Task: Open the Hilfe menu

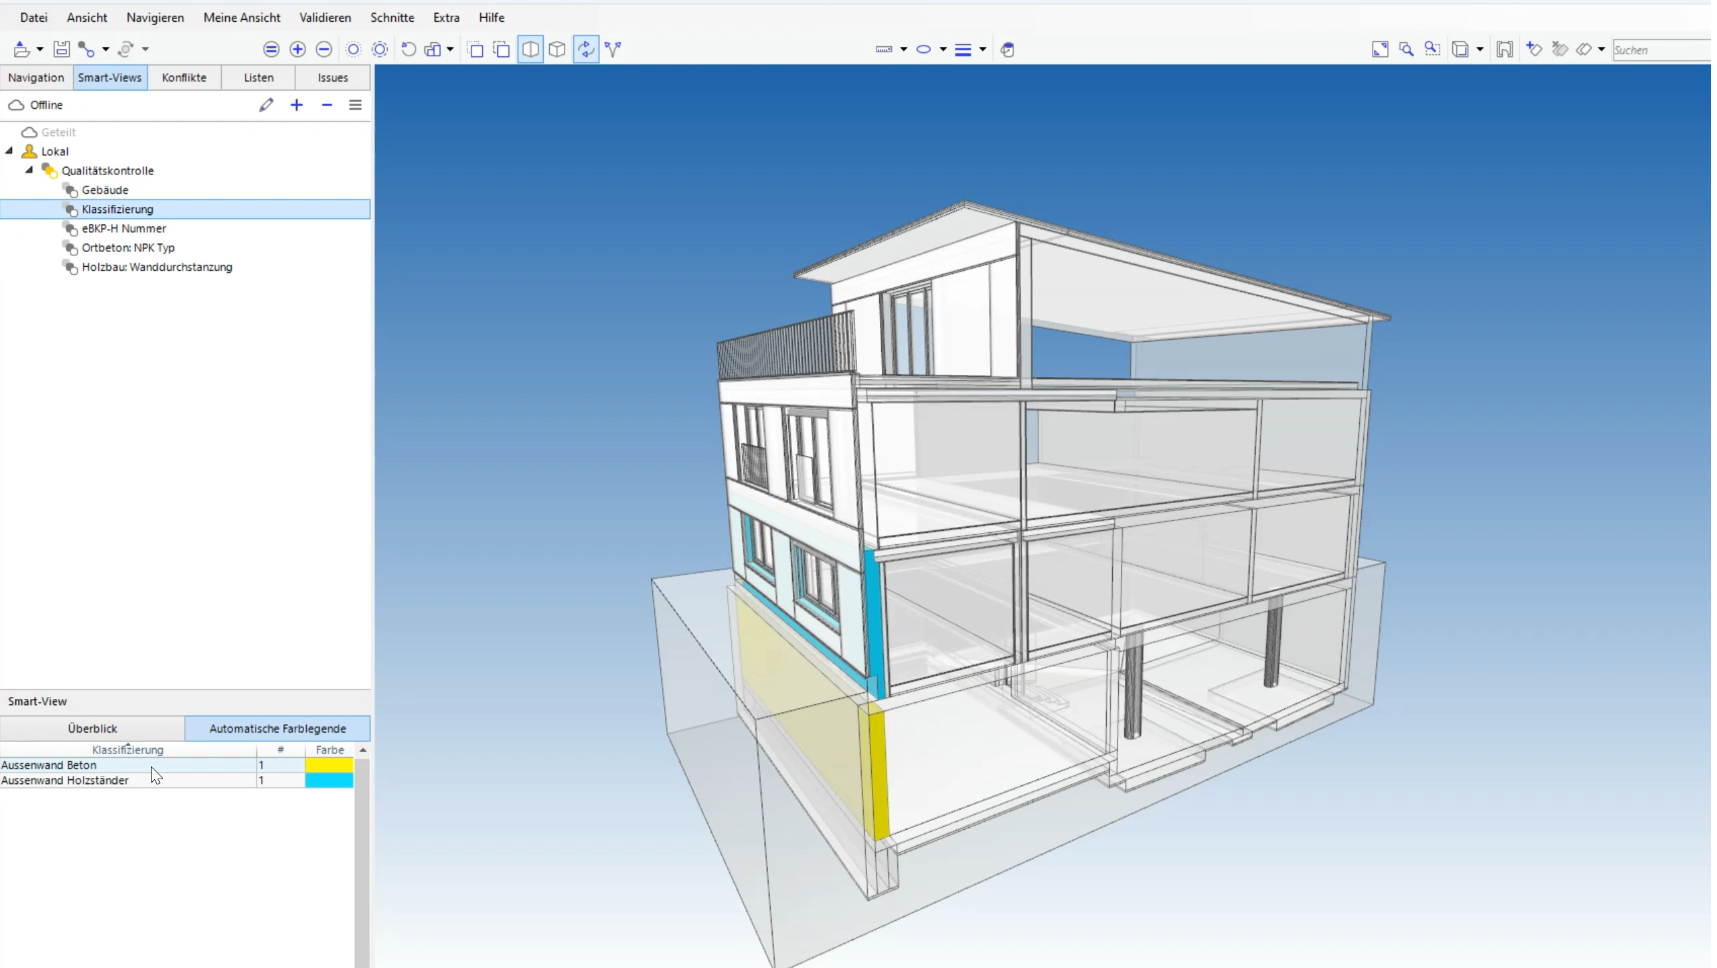Action: click(491, 17)
